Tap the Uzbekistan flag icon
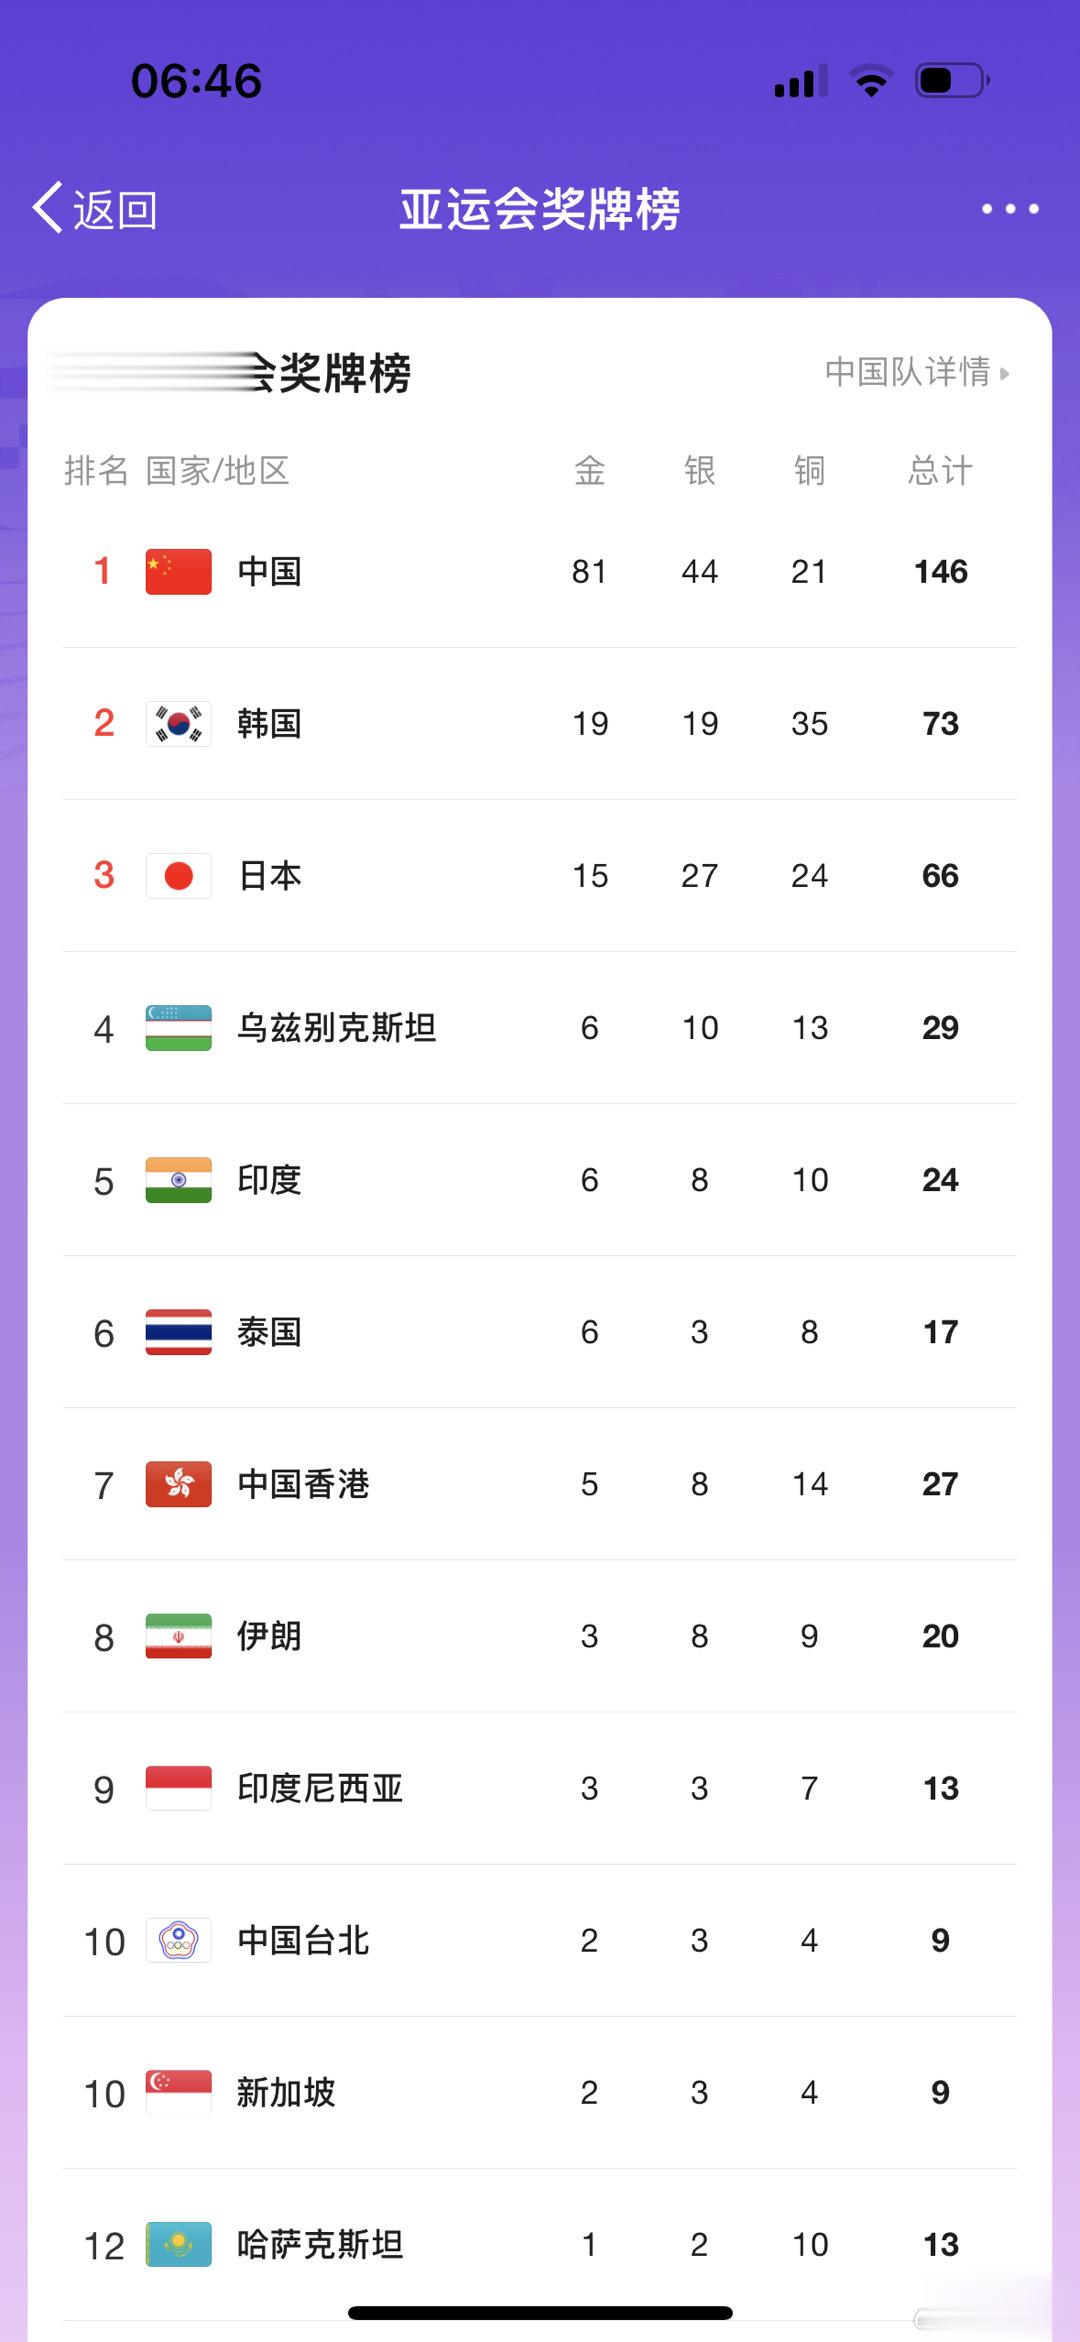The width and height of the screenshot is (1080, 2342). pyautogui.click(x=178, y=1027)
